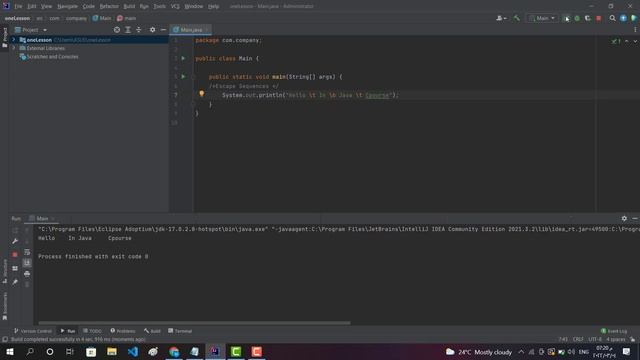The height and width of the screenshot is (360, 640).
Task: Click '4 spaces' indent in status bar
Action: tap(616, 339)
